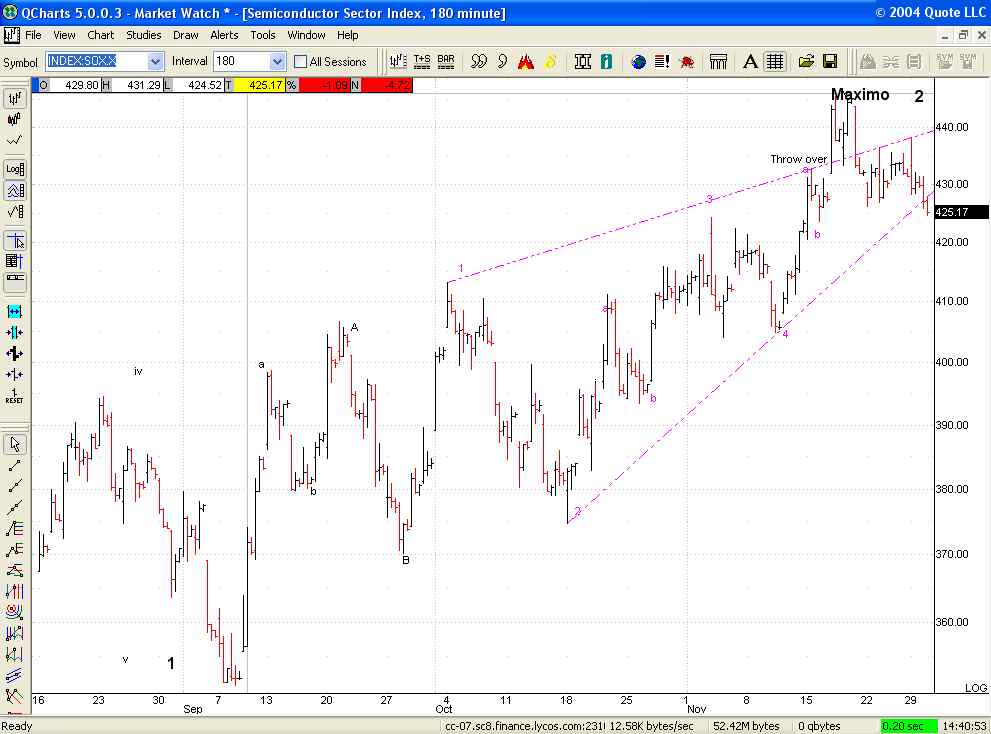Select the parallel channel lines tool
Screen dimensions: 991x734
15,675
